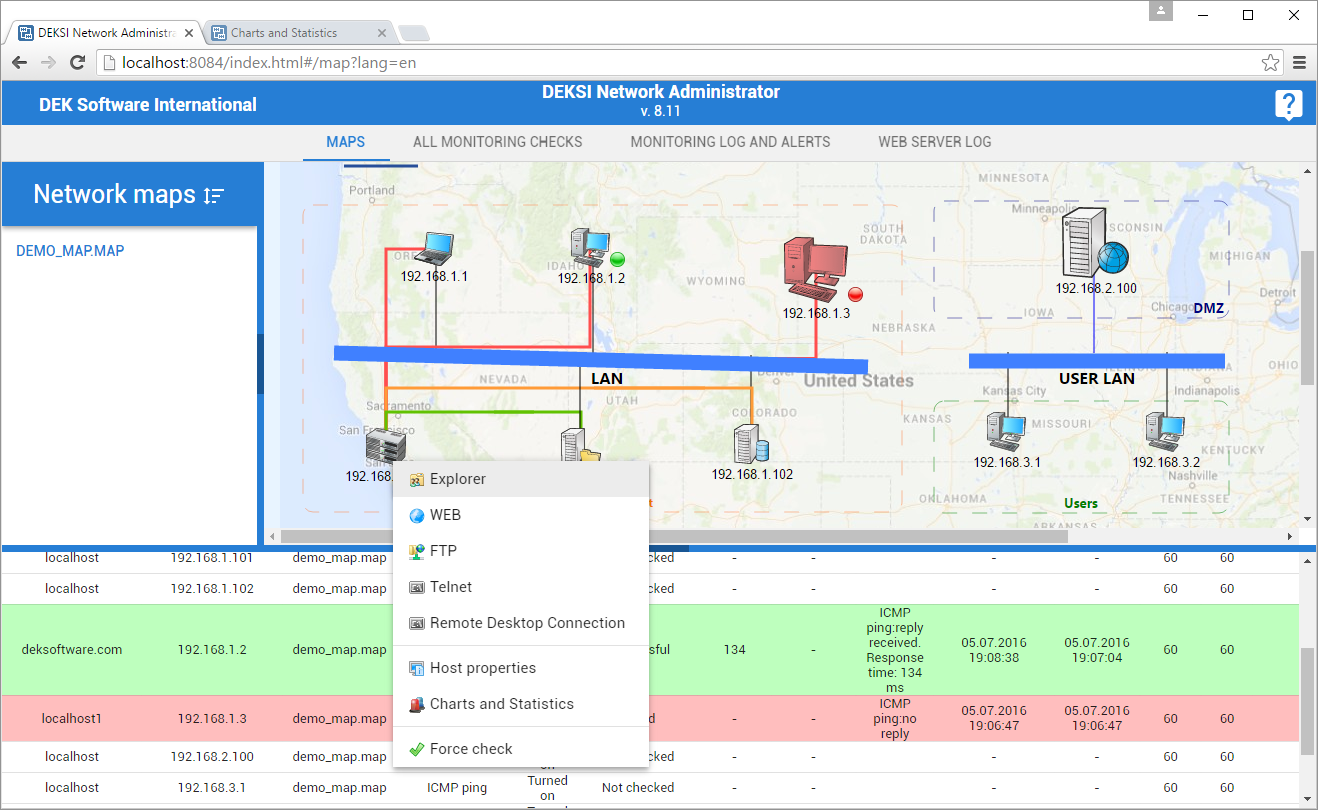1318x810 pixels.
Task: Click the help question mark icon
Action: tap(1288, 104)
